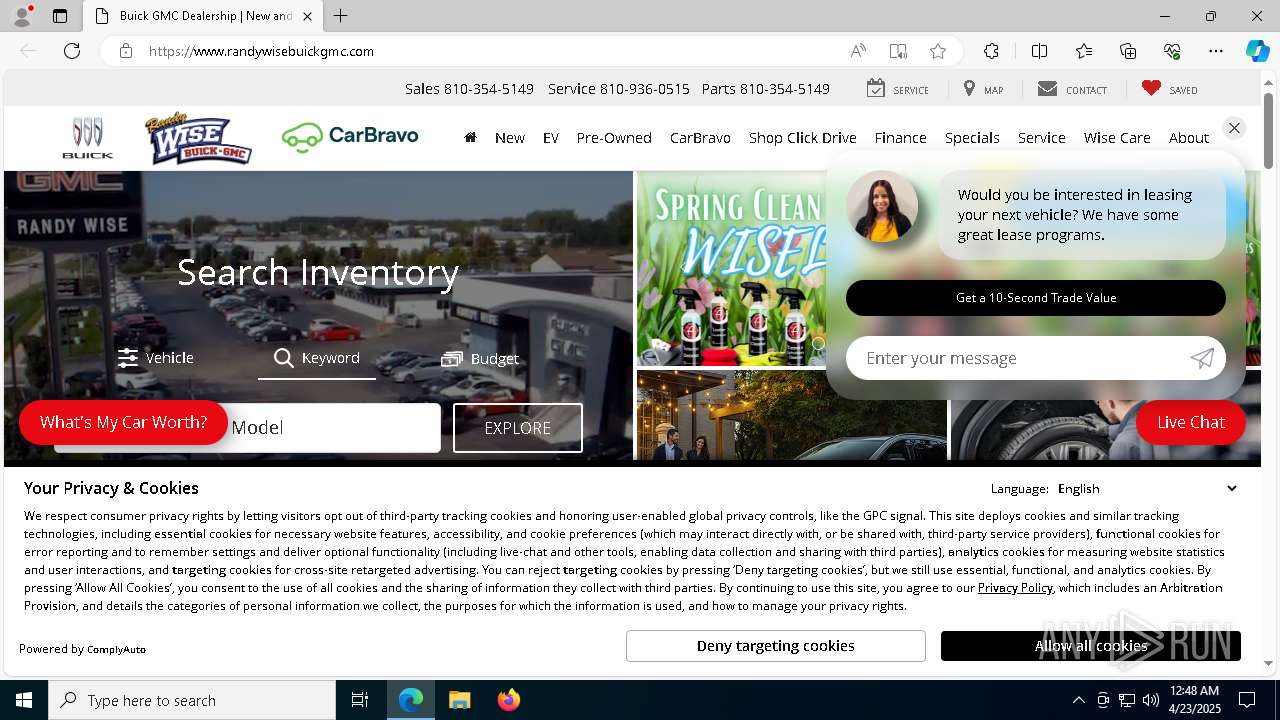Select the Budget search tab
Viewport: 1280px width, 720px height.
tap(480, 358)
